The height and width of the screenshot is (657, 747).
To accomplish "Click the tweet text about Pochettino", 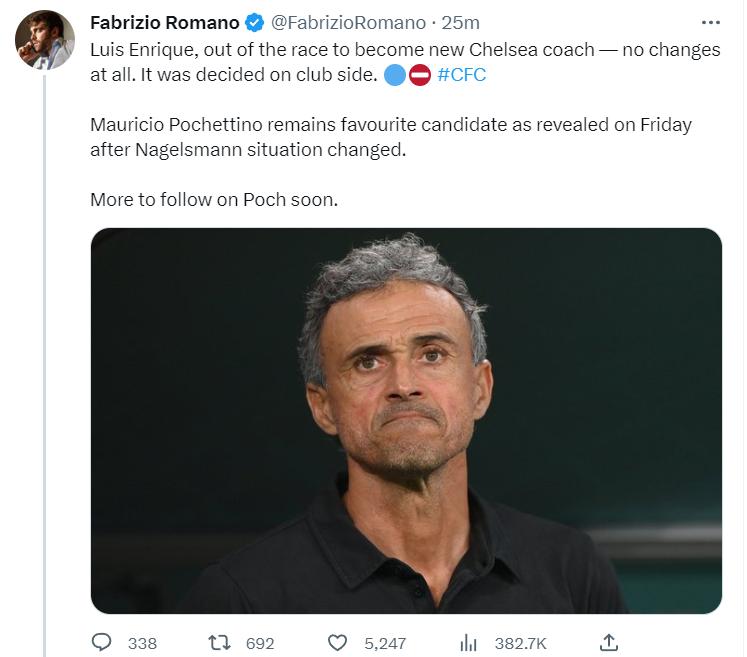I will (x=391, y=137).
